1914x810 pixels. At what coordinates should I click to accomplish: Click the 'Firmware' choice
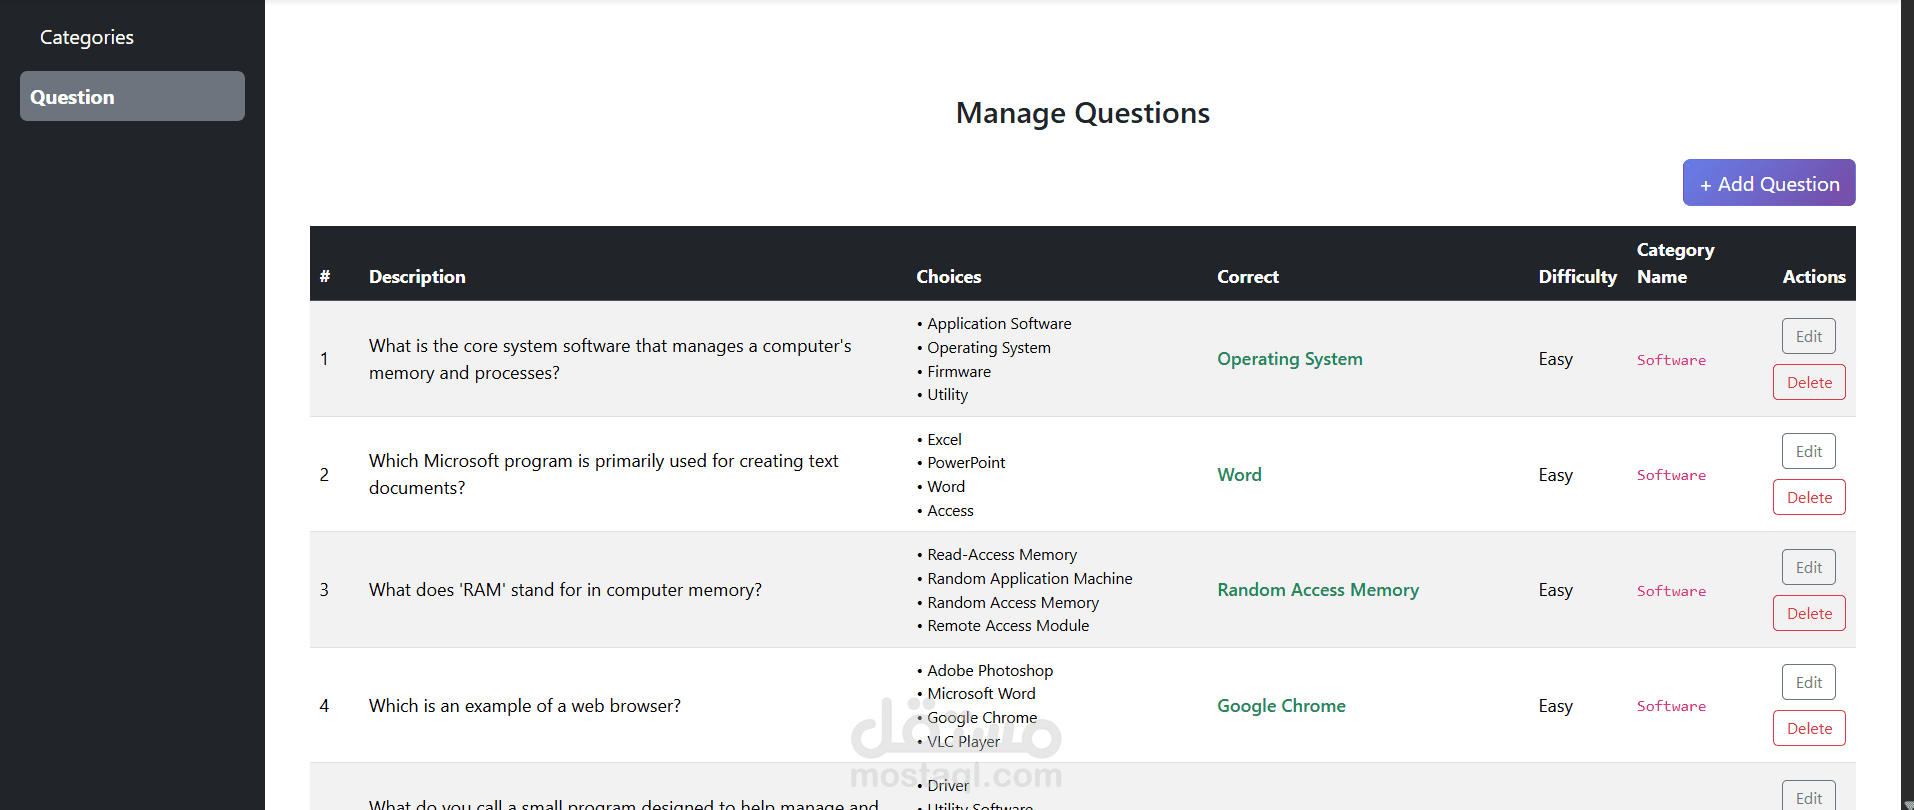(959, 372)
